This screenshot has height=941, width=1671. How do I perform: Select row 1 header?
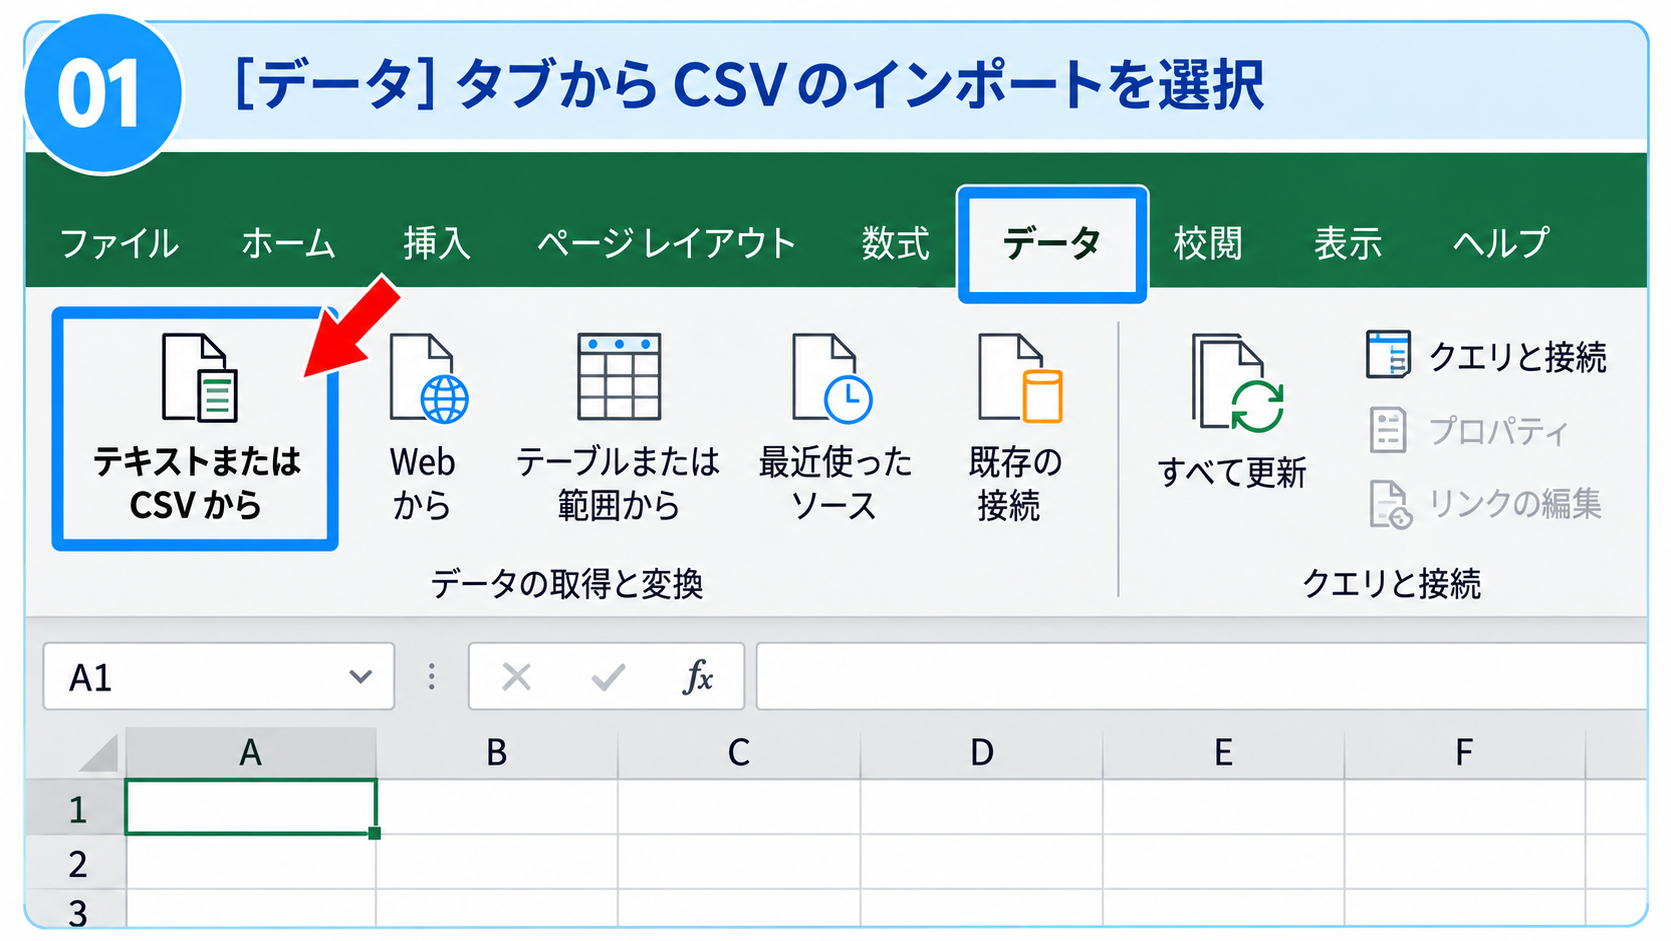[x=77, y=808]
